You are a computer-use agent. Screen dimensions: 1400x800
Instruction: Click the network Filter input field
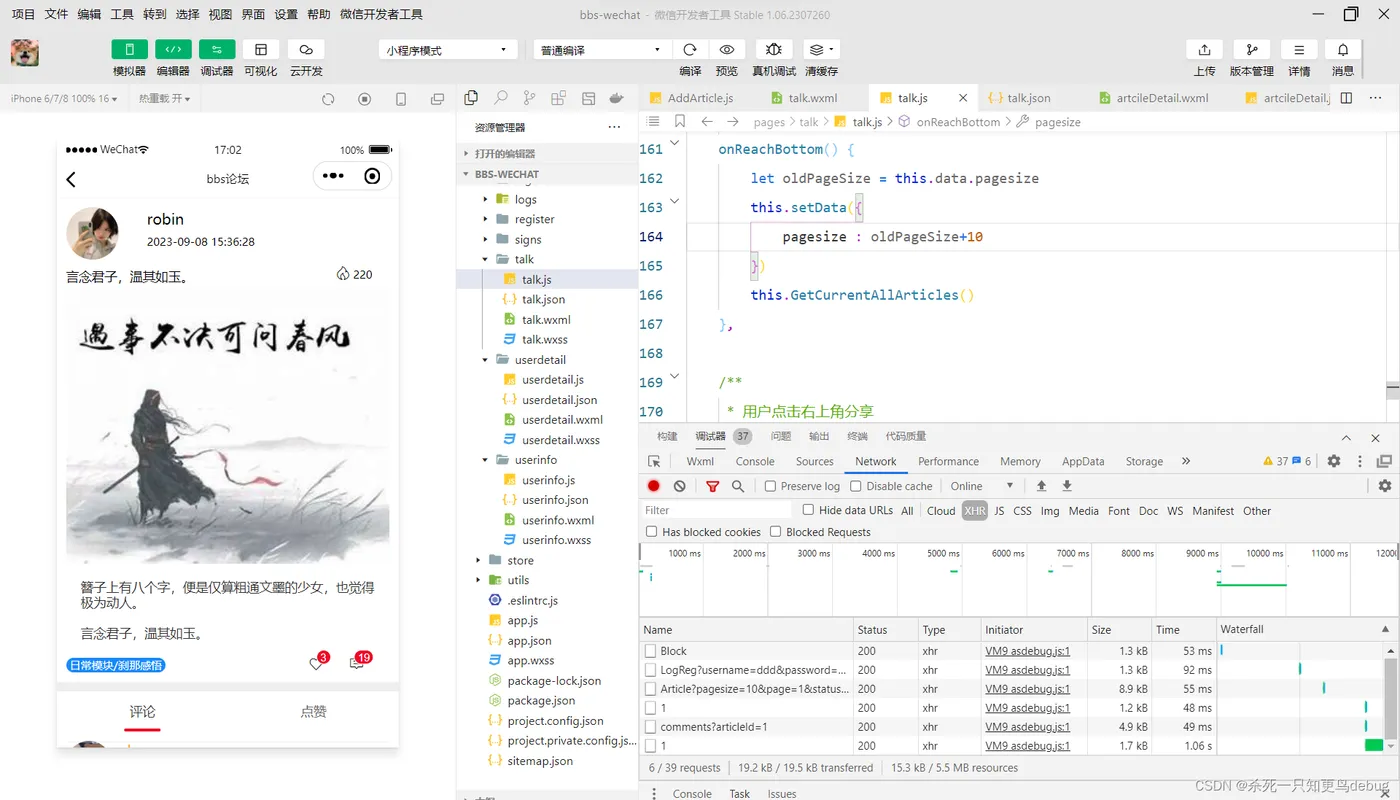tap(715, 510)
